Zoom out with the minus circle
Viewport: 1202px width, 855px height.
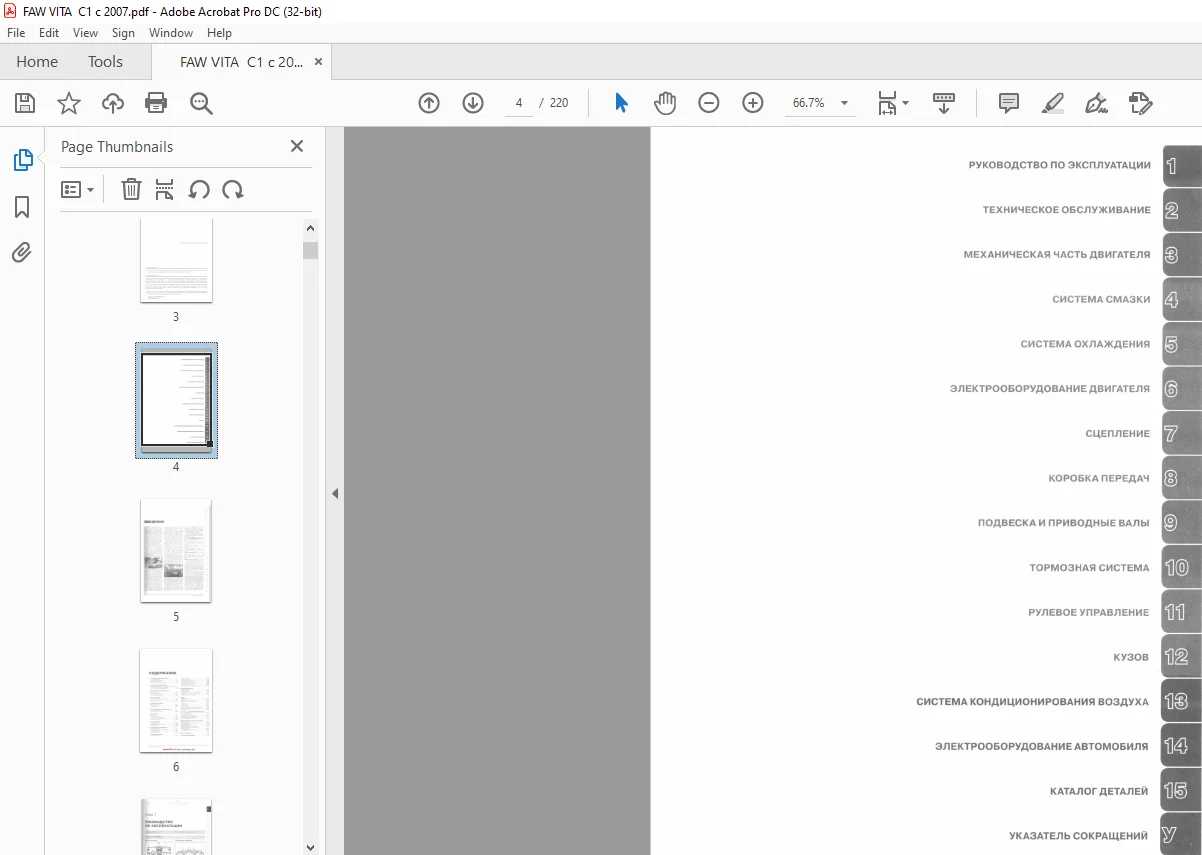tap(709, 103)
